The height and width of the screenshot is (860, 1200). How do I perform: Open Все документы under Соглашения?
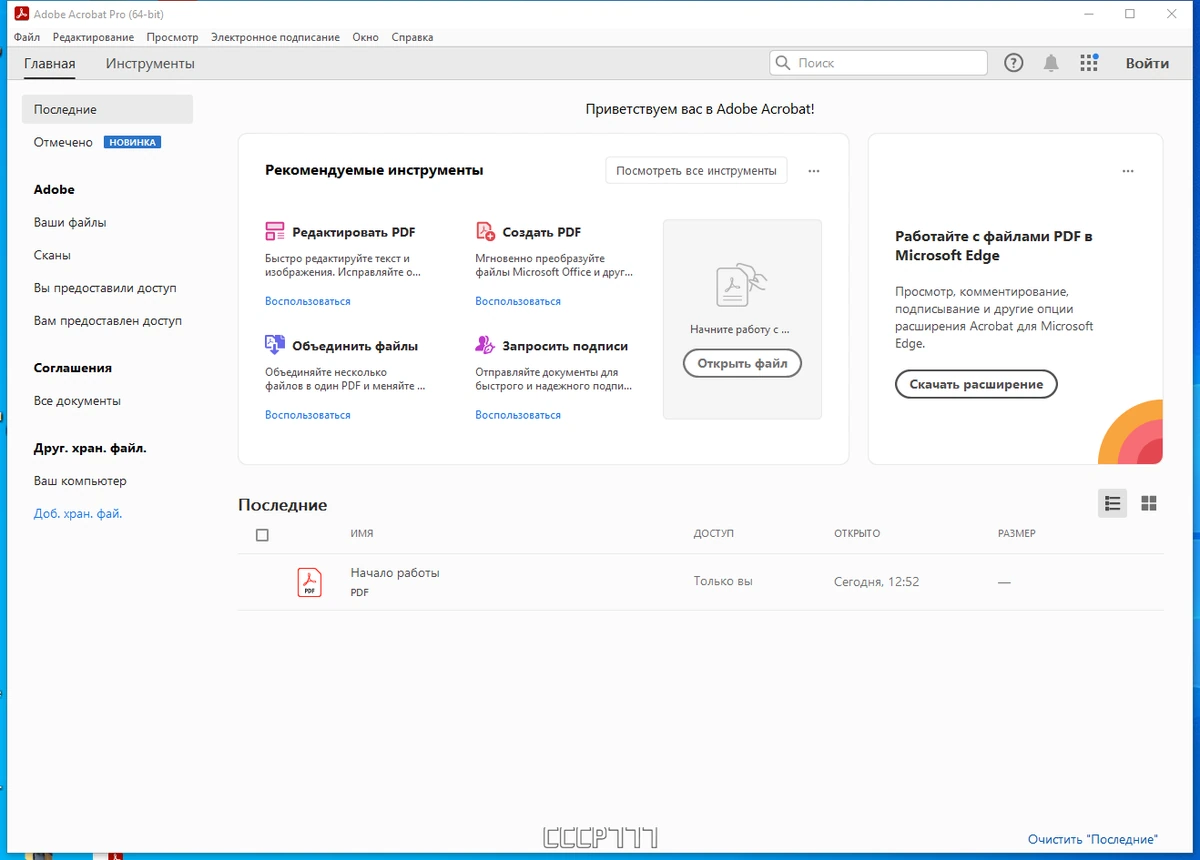pyautogui.click(x=77, y=401)
